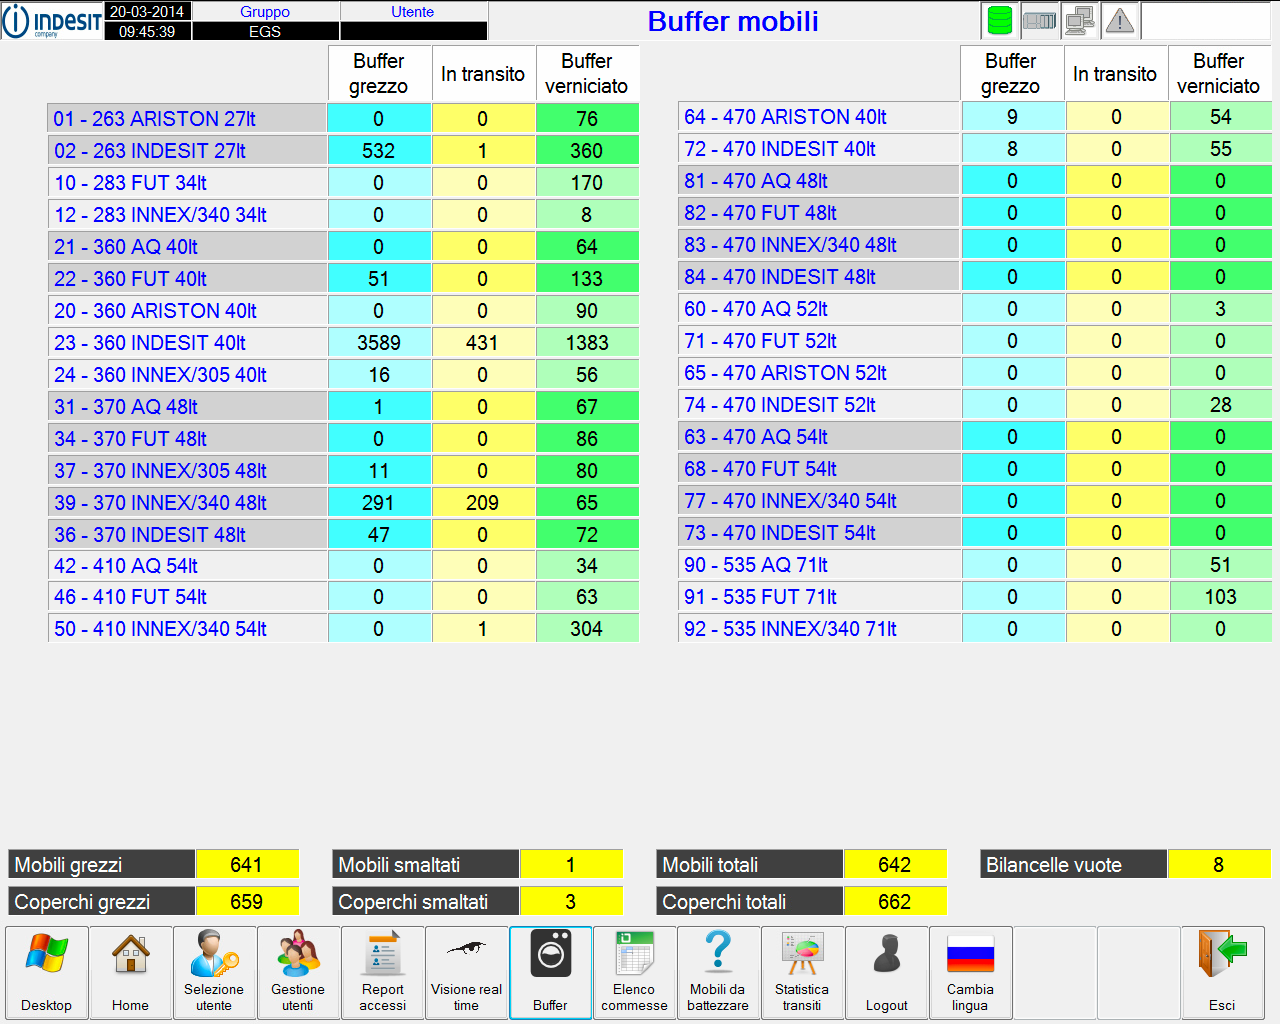The image size is (1280, 1024).
Task: Select the Buffer tab button
Action: (x=551, y=972)
